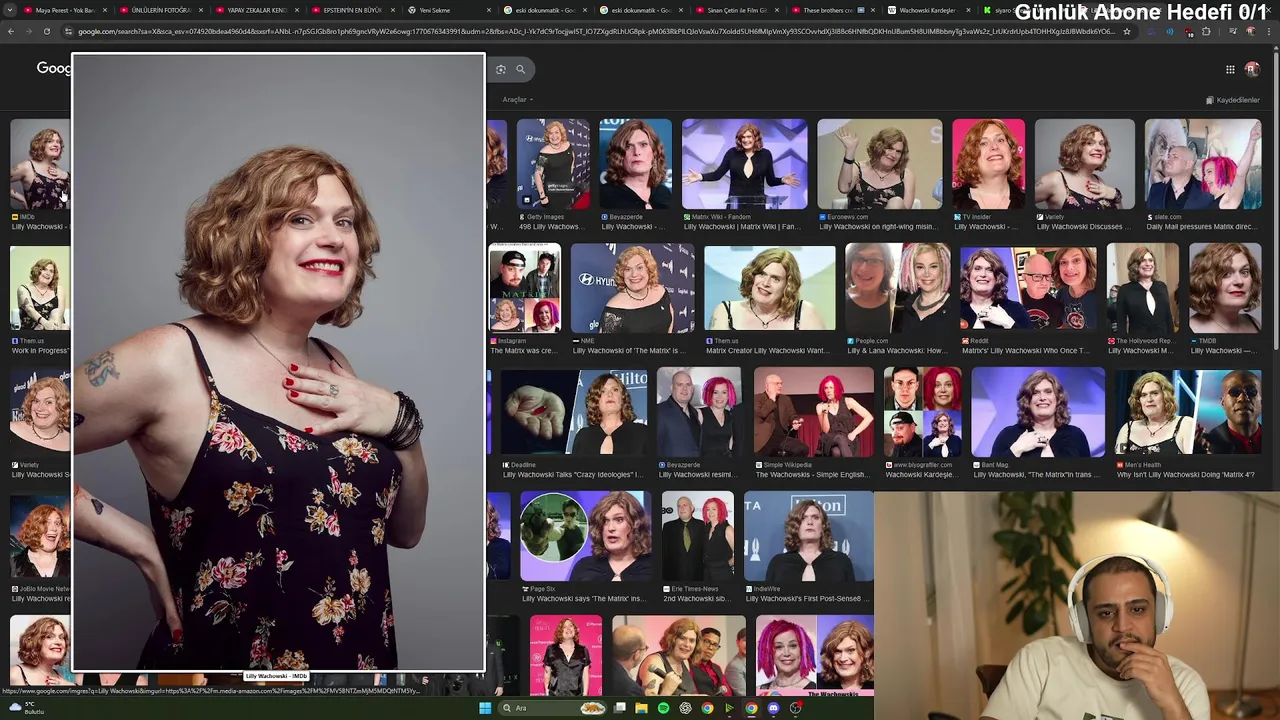Open Them.us 'Work in Progress' left thumbnail
This screenshot has height=720, width=1280.
coord(40,288)
